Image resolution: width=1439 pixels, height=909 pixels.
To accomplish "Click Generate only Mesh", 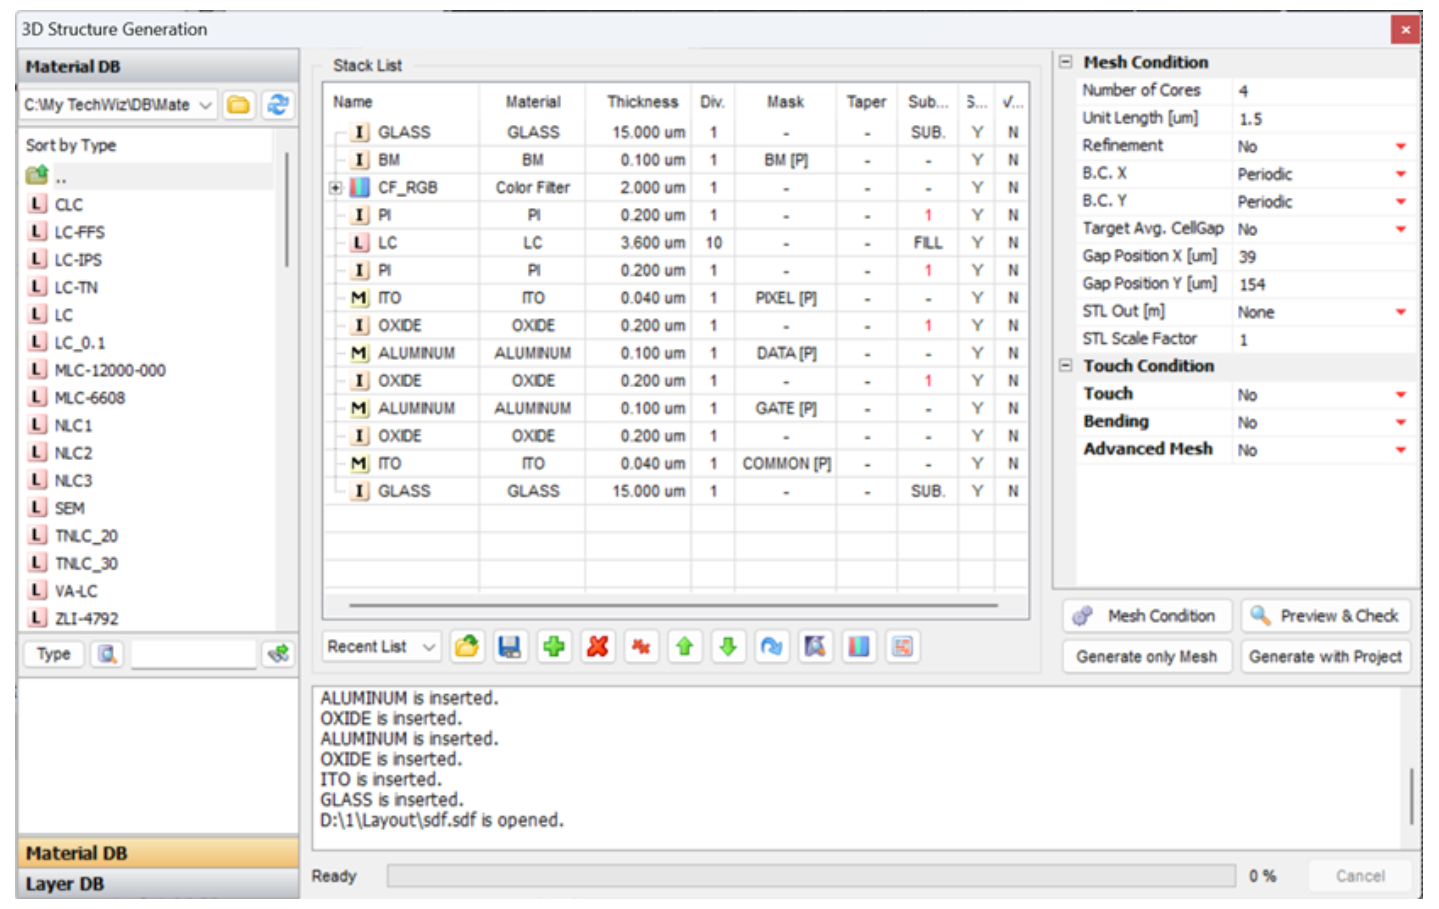I will click(1146, 657).
